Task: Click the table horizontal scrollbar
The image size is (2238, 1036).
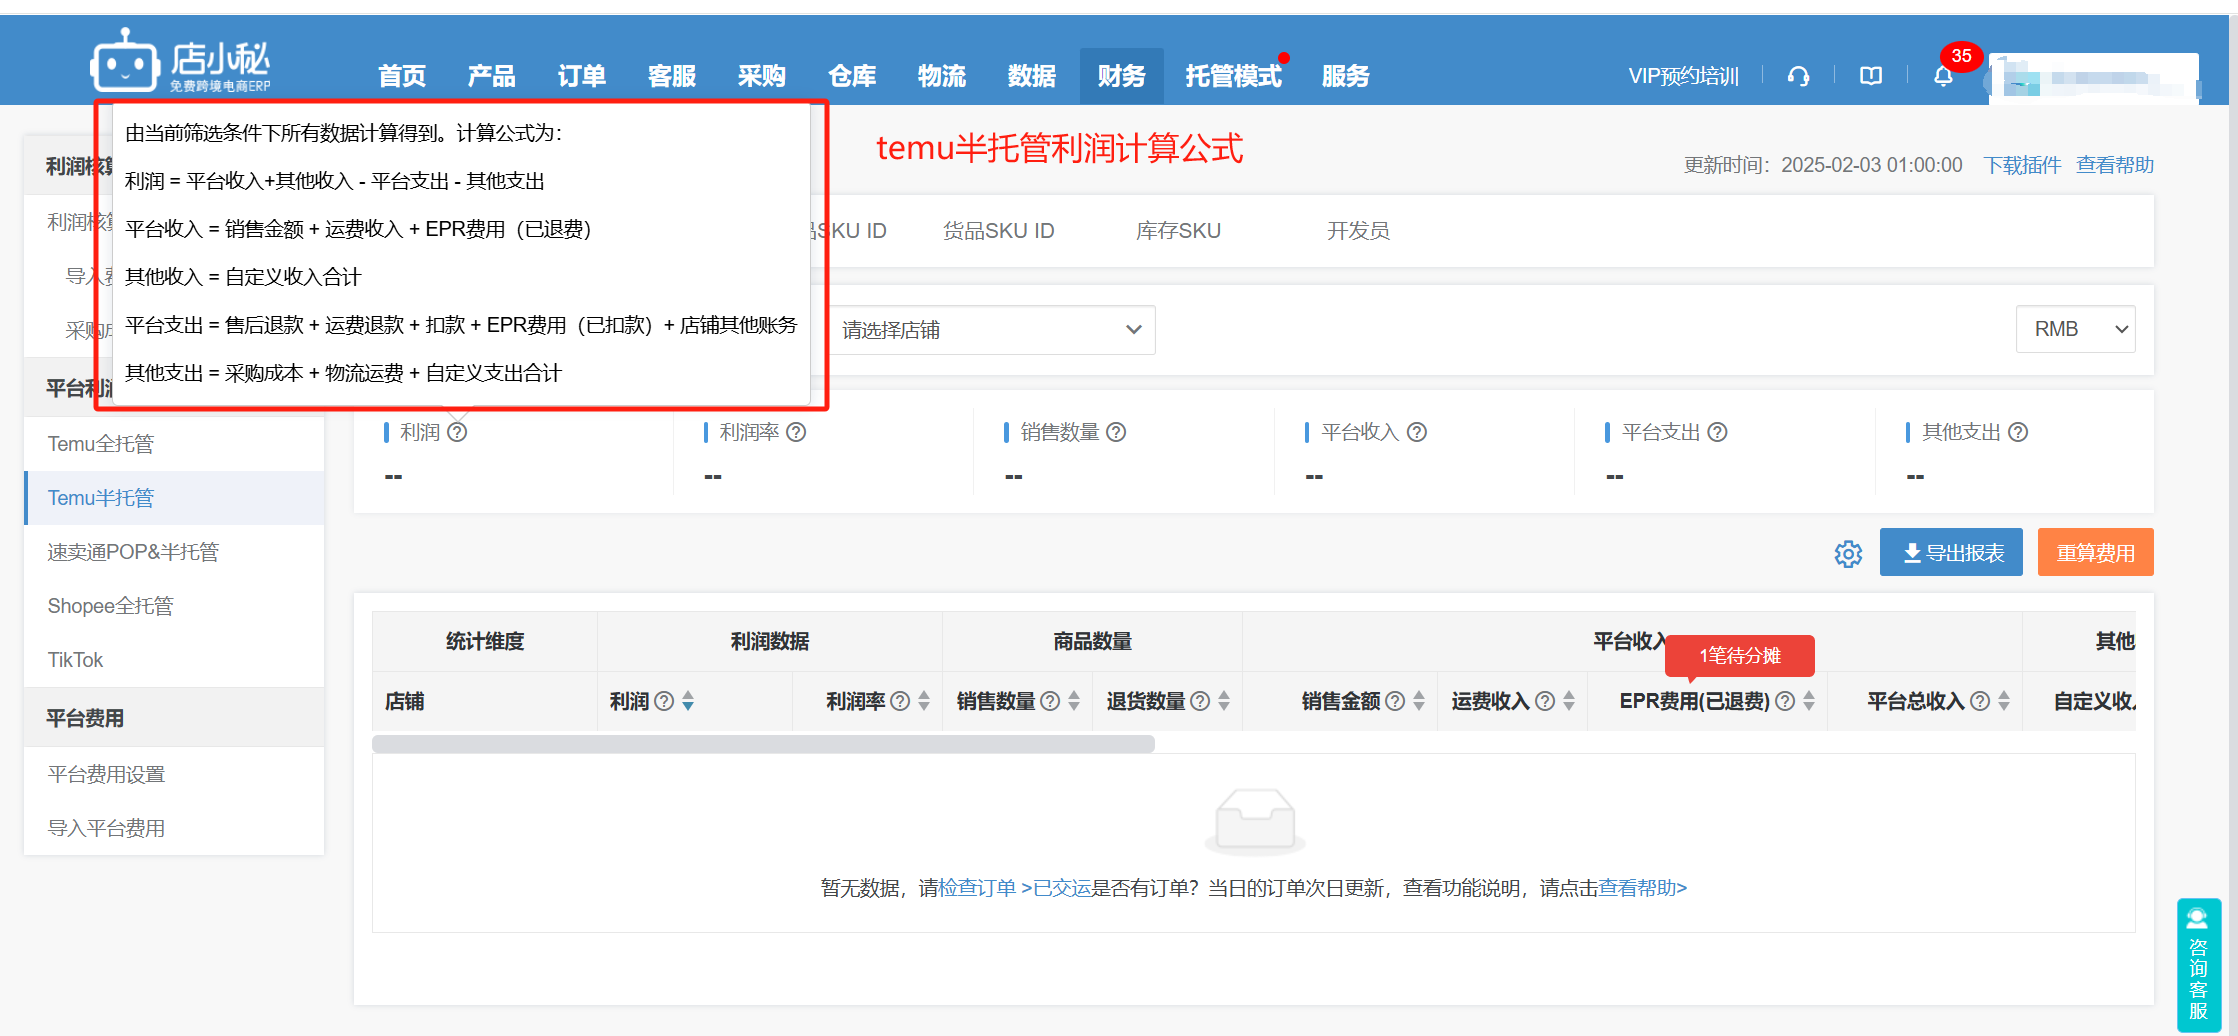Action: pyautogui.click(x=763, y=744)
